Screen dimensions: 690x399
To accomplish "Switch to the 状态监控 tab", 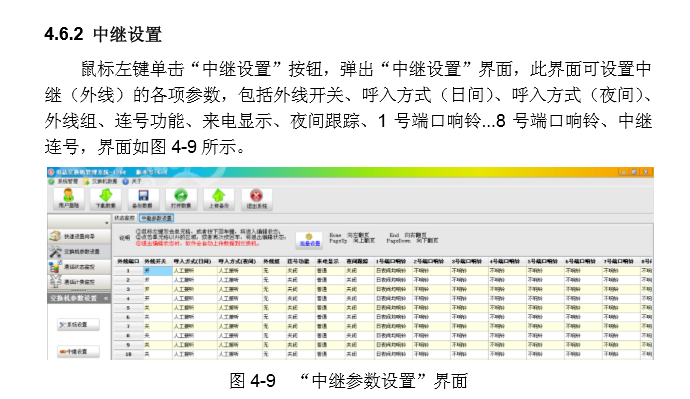I will 125,218.
